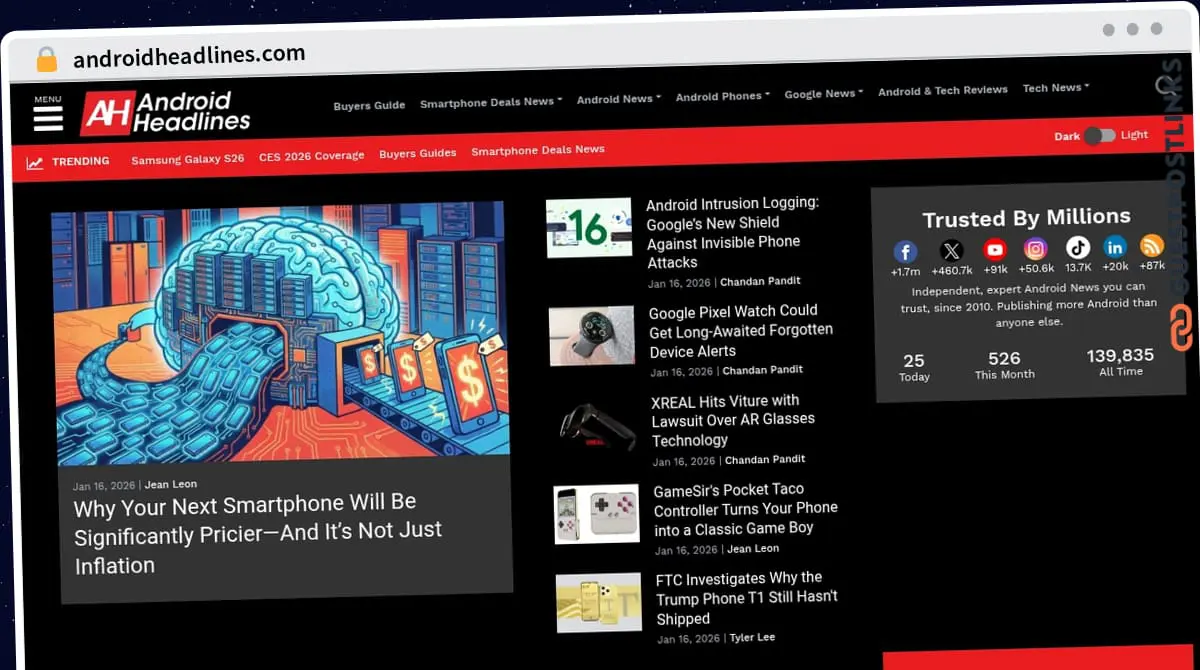The width and height of the screenshot is (1200, 670).
Task: Expand the Smartphone Deals News dropdown
Action: tap(490, 102)
